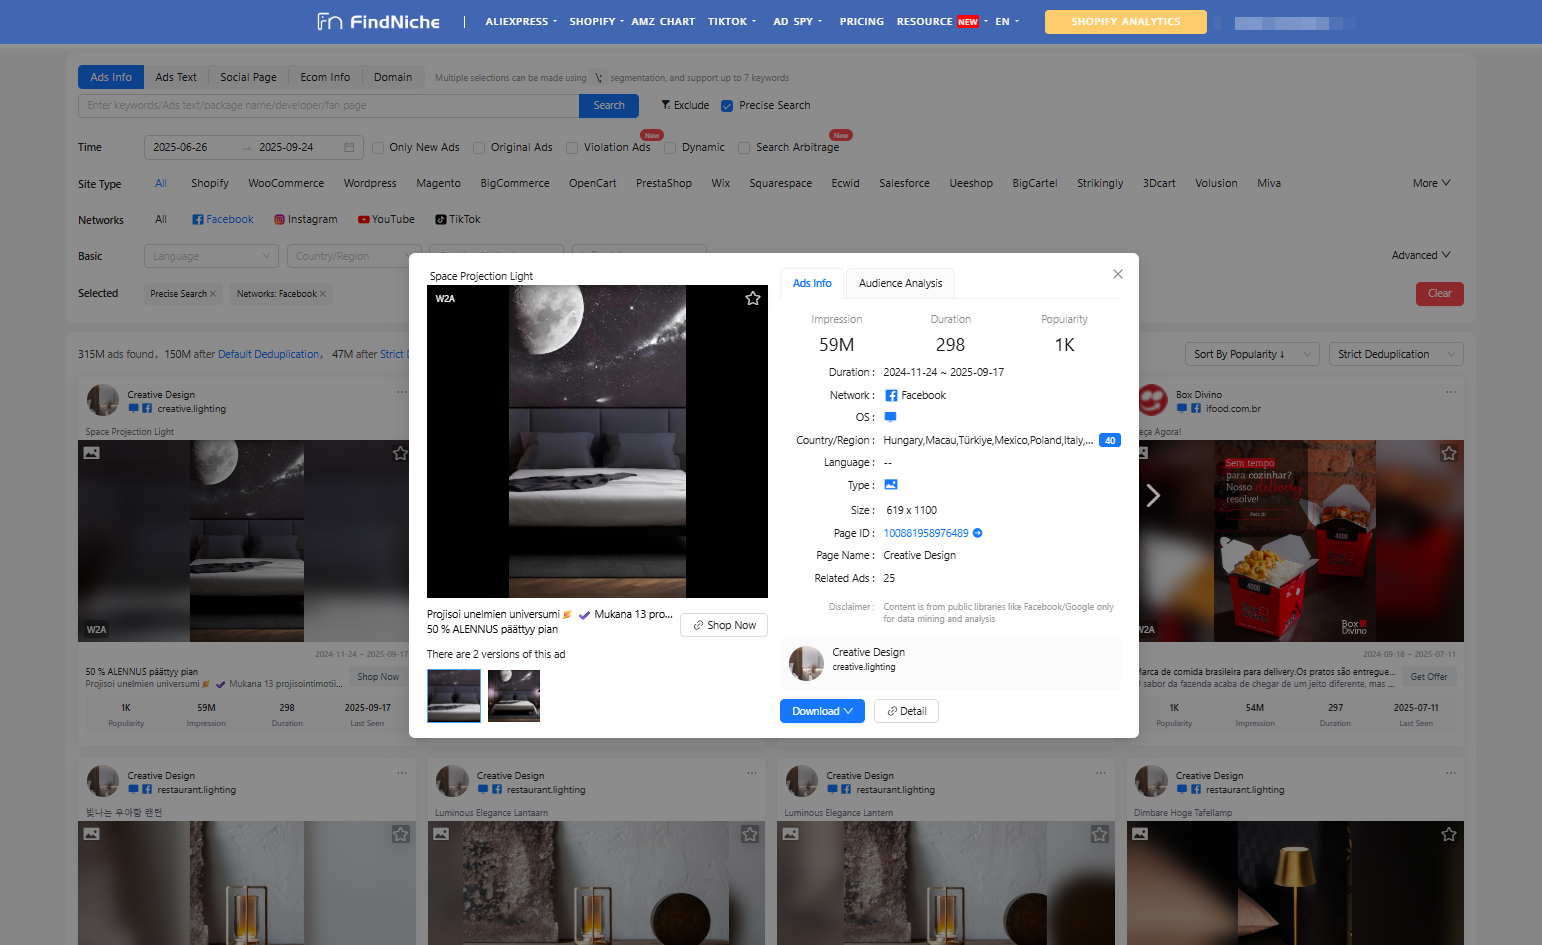The image size is (1542, 945).
Task: Select the second ad version thumbnail
Action: (x=513, y=696)
